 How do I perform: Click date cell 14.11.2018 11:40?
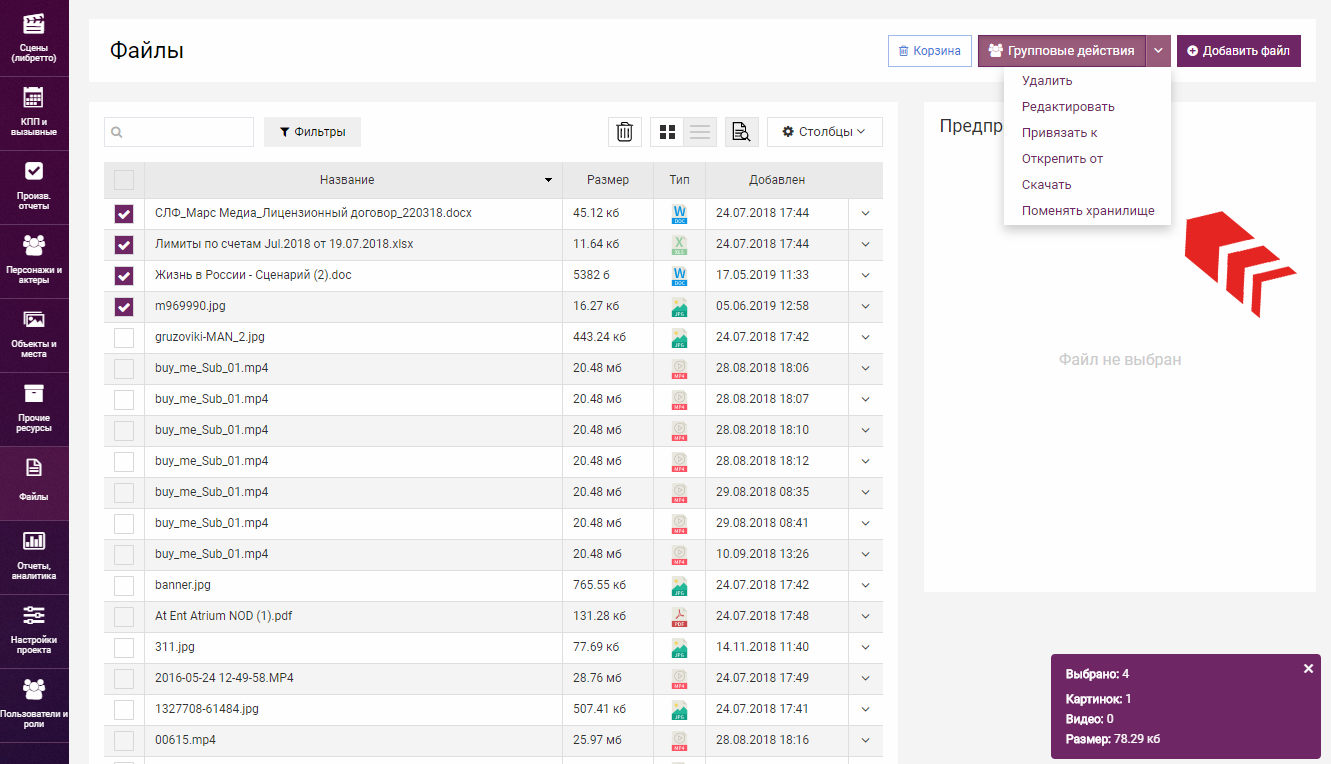[x=763, y=647]
